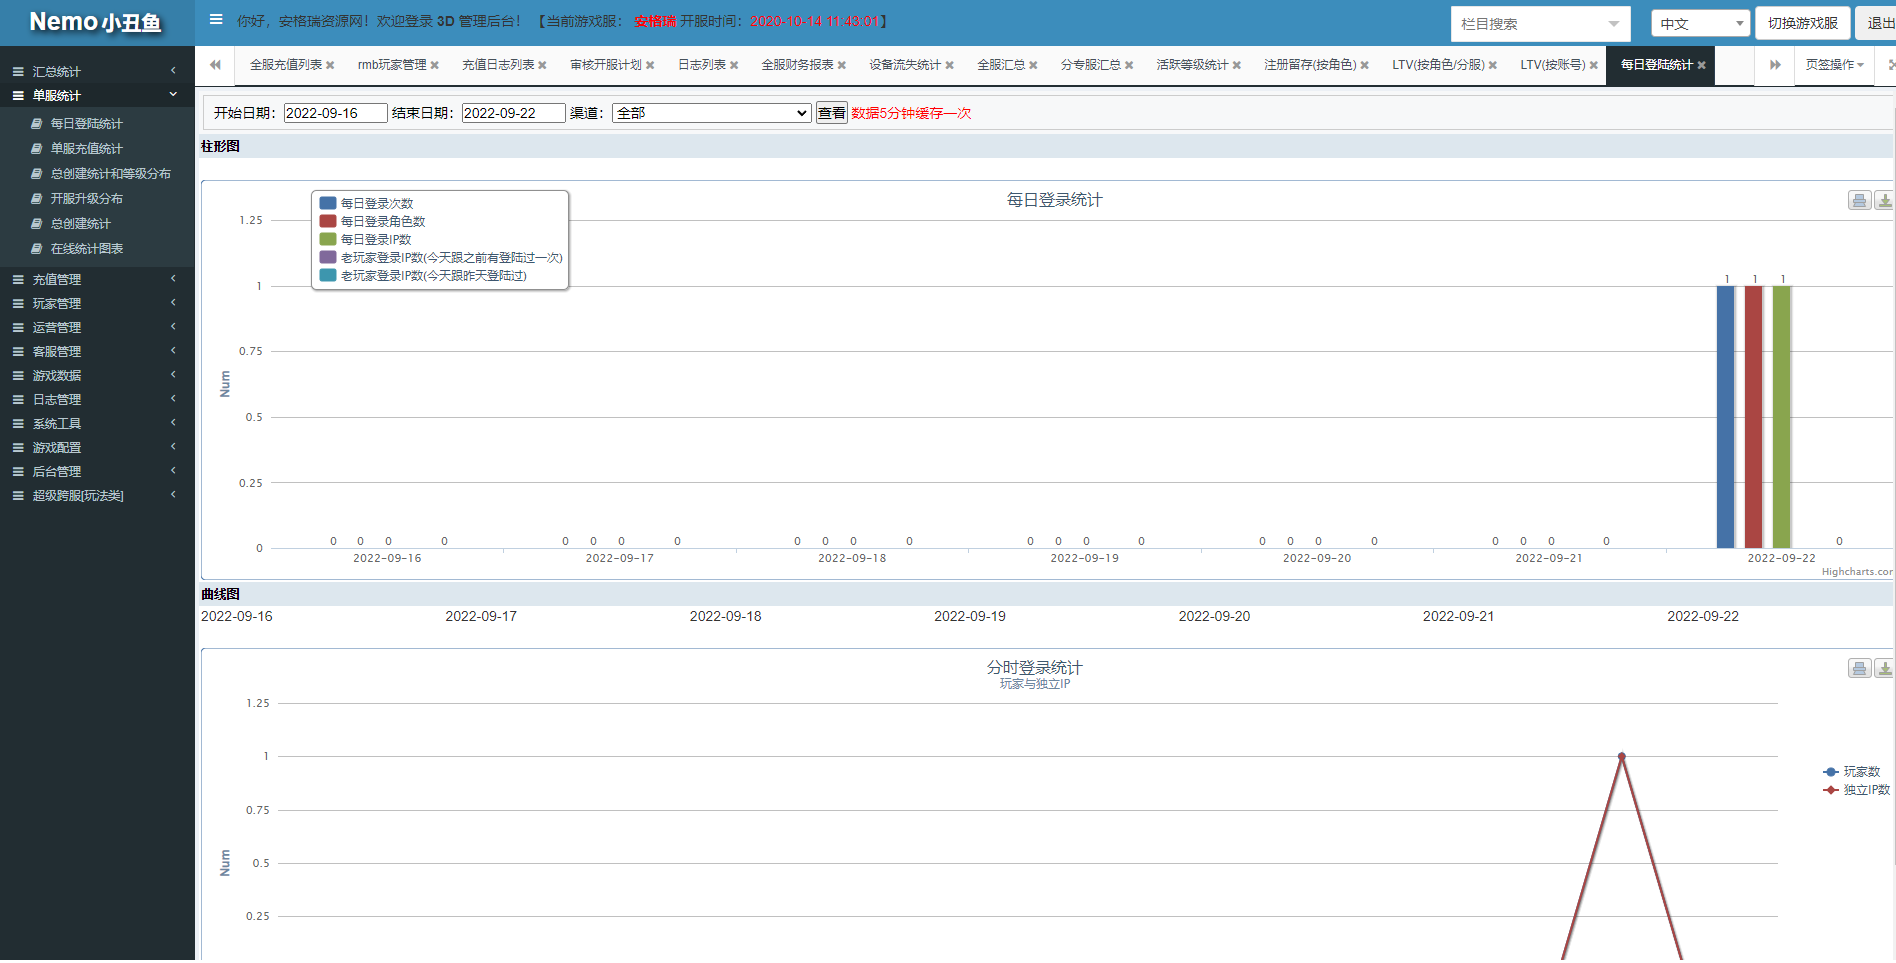This screenshot has width=1896, height=963.
Task: Close the 全服充值列表 tab
Action: click(x=330, y=65)
